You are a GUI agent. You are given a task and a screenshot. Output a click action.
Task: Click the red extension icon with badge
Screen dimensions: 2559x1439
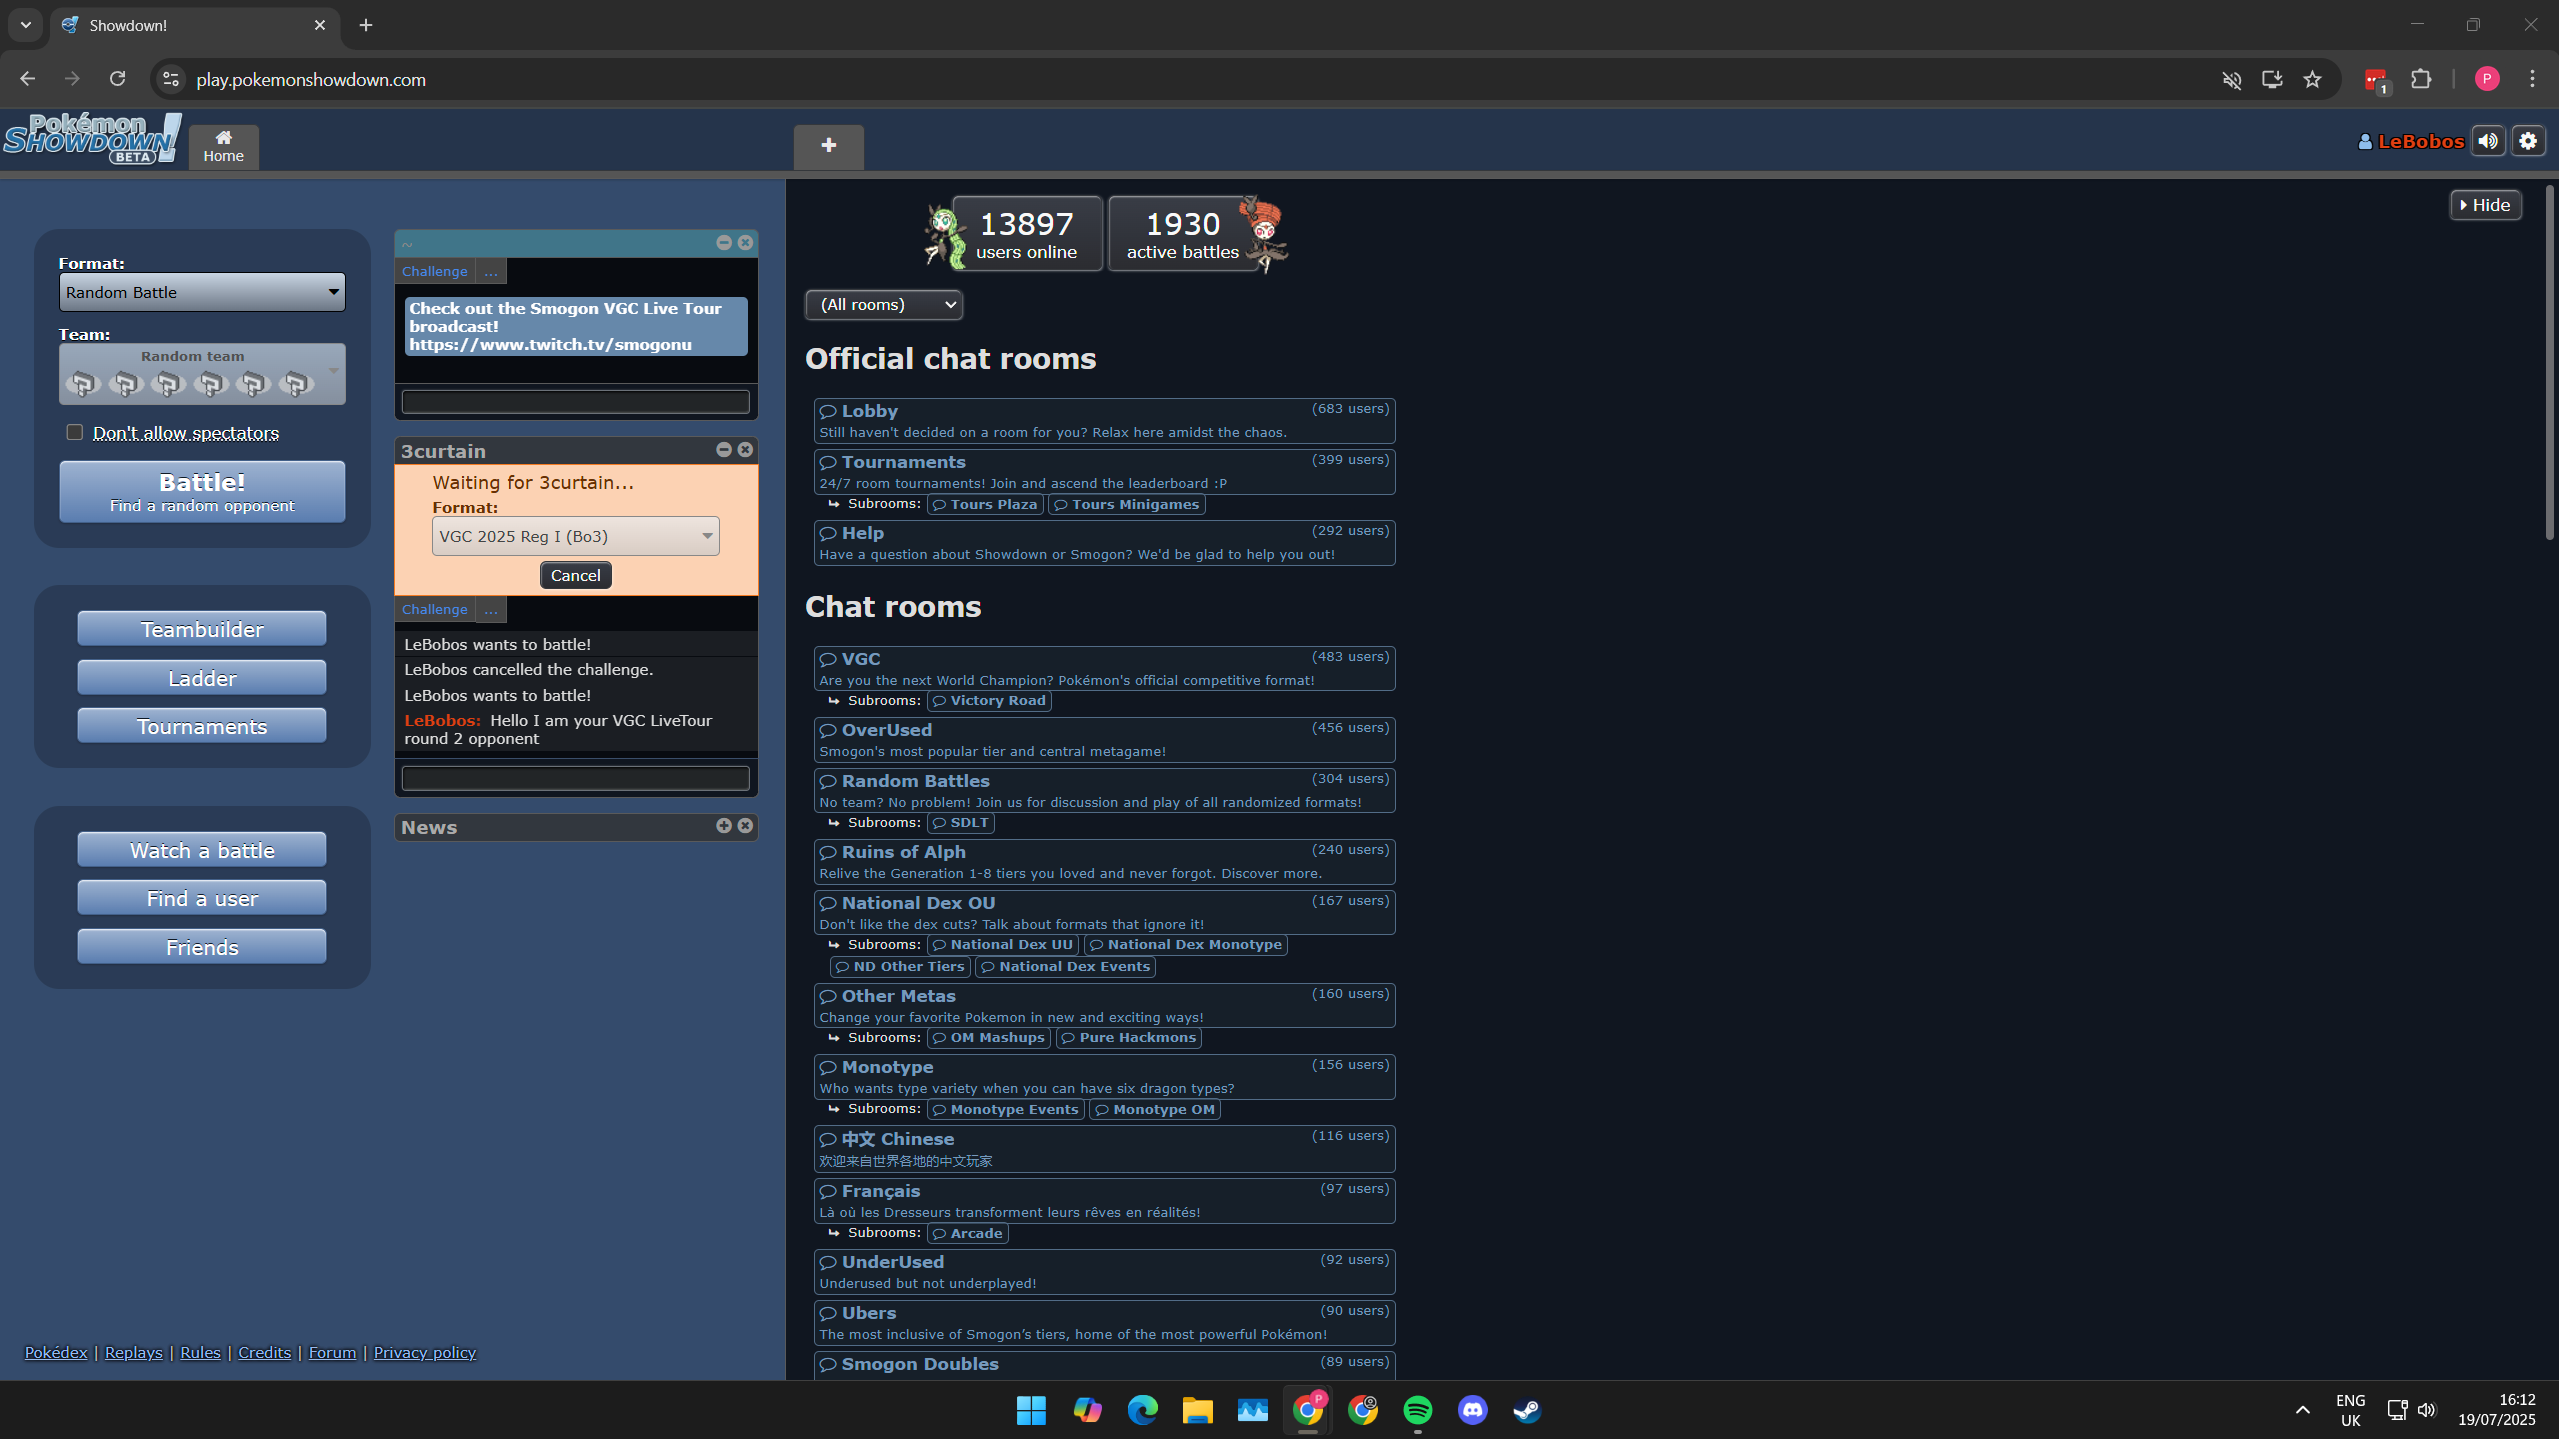(x=2376, y=80)
